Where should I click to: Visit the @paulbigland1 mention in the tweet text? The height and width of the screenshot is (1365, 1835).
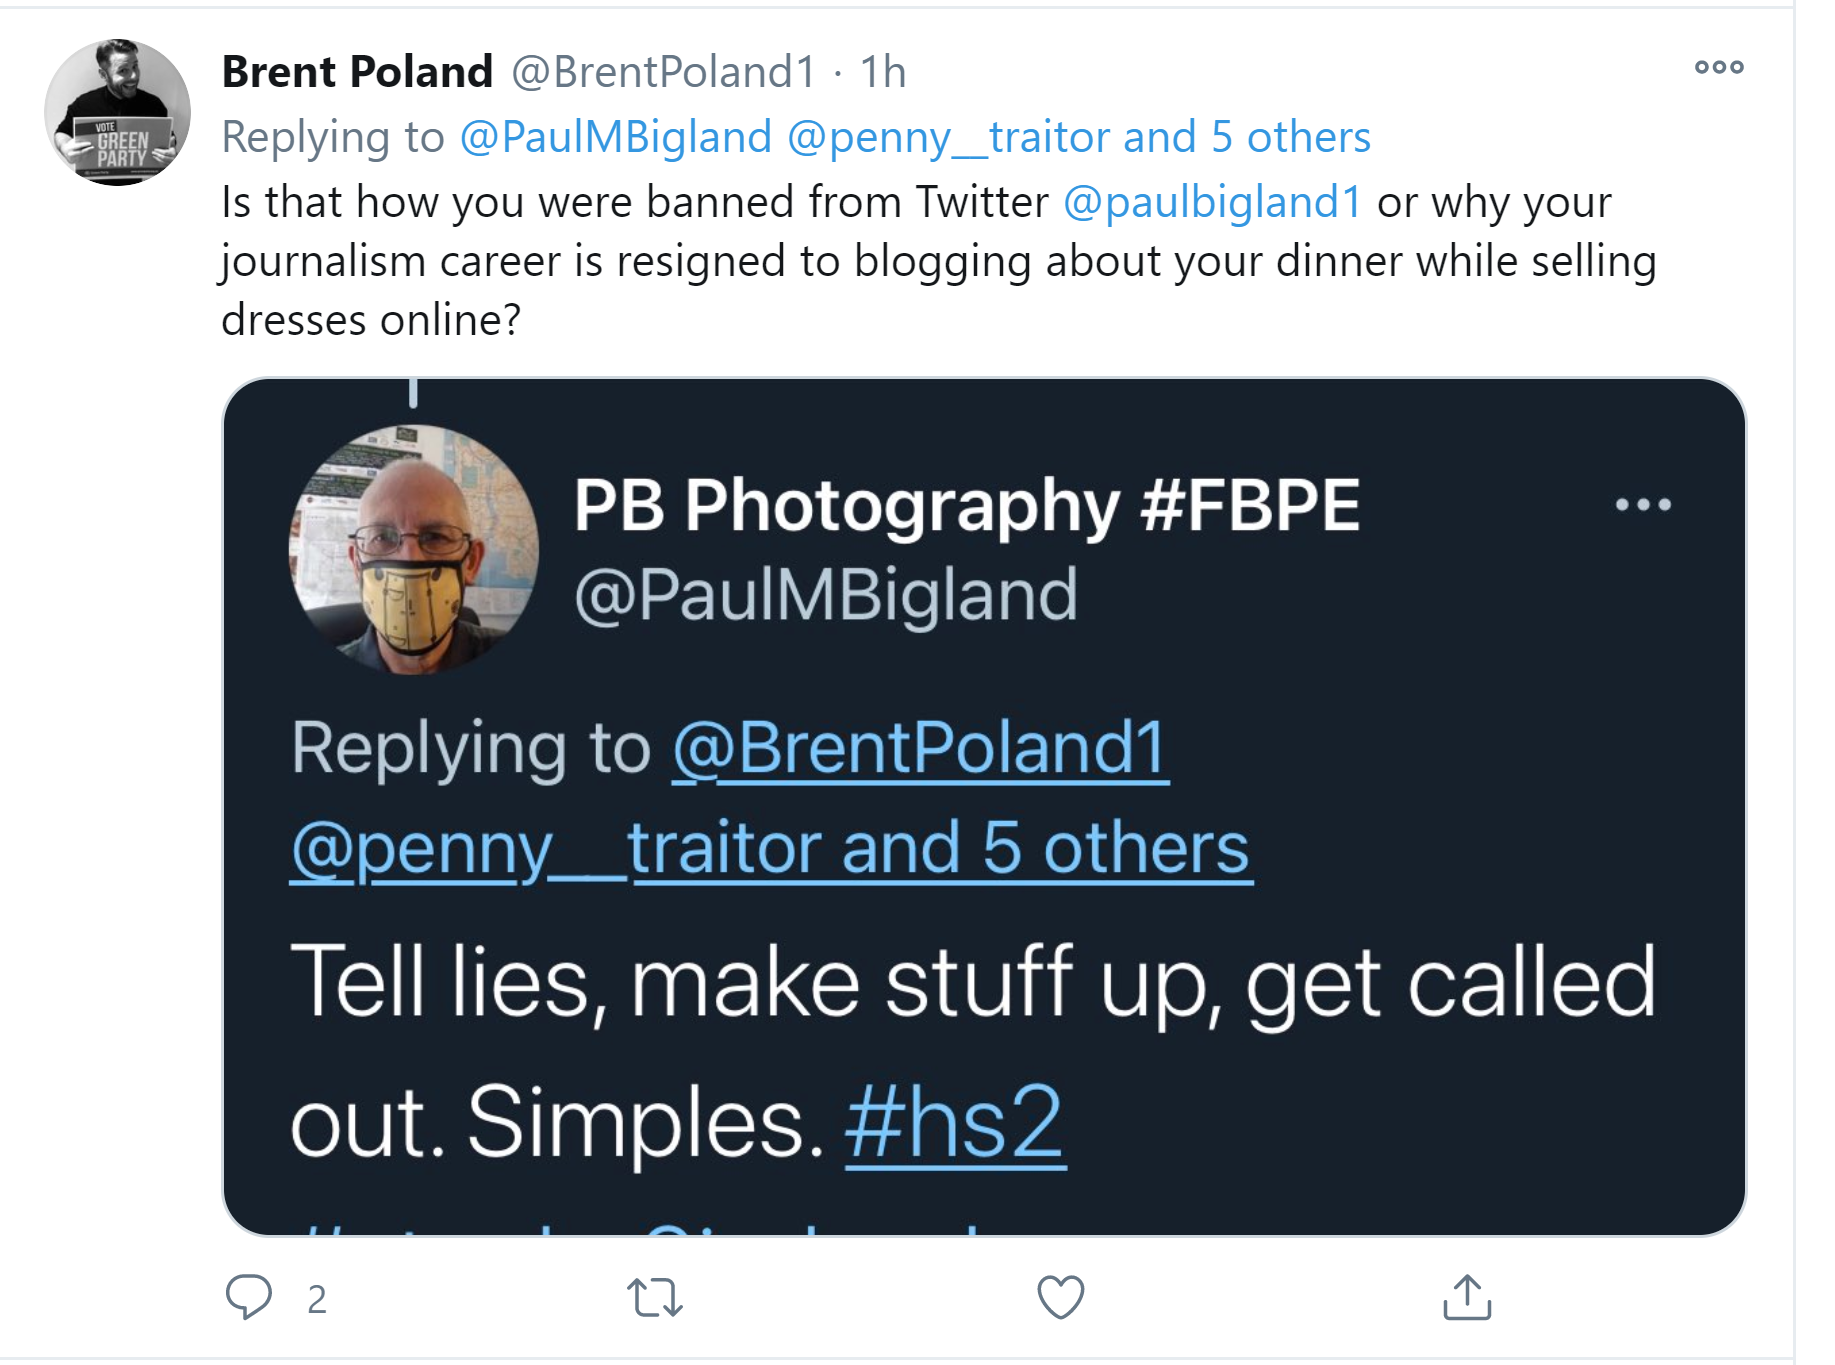click(x=1212, y=202)
